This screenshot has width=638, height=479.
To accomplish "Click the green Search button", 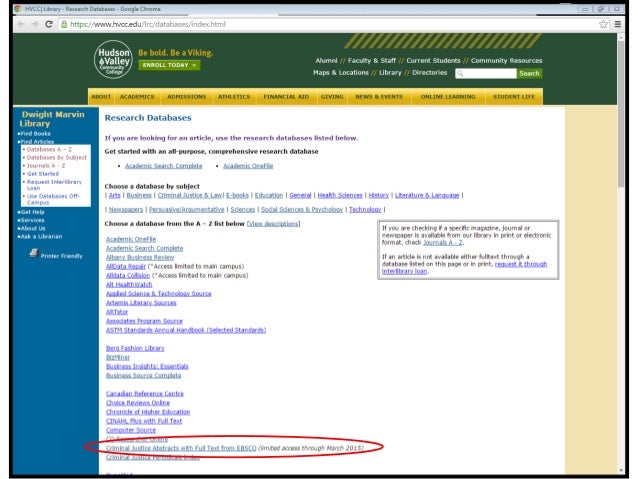I will (x=529, y=73).
